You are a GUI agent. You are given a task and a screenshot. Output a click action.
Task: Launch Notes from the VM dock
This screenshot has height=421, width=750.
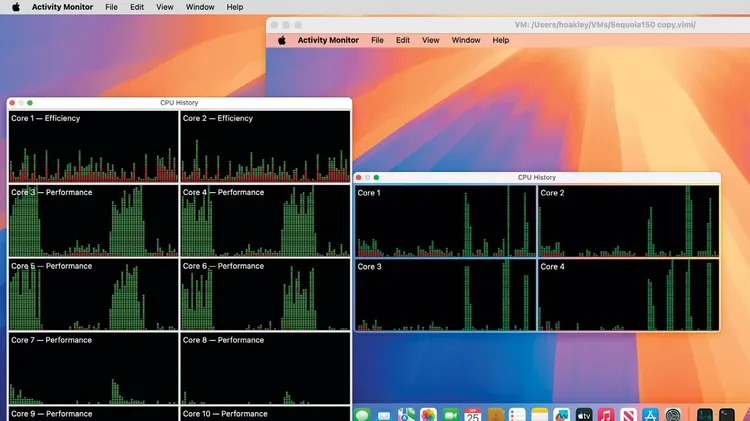[539, 415]
